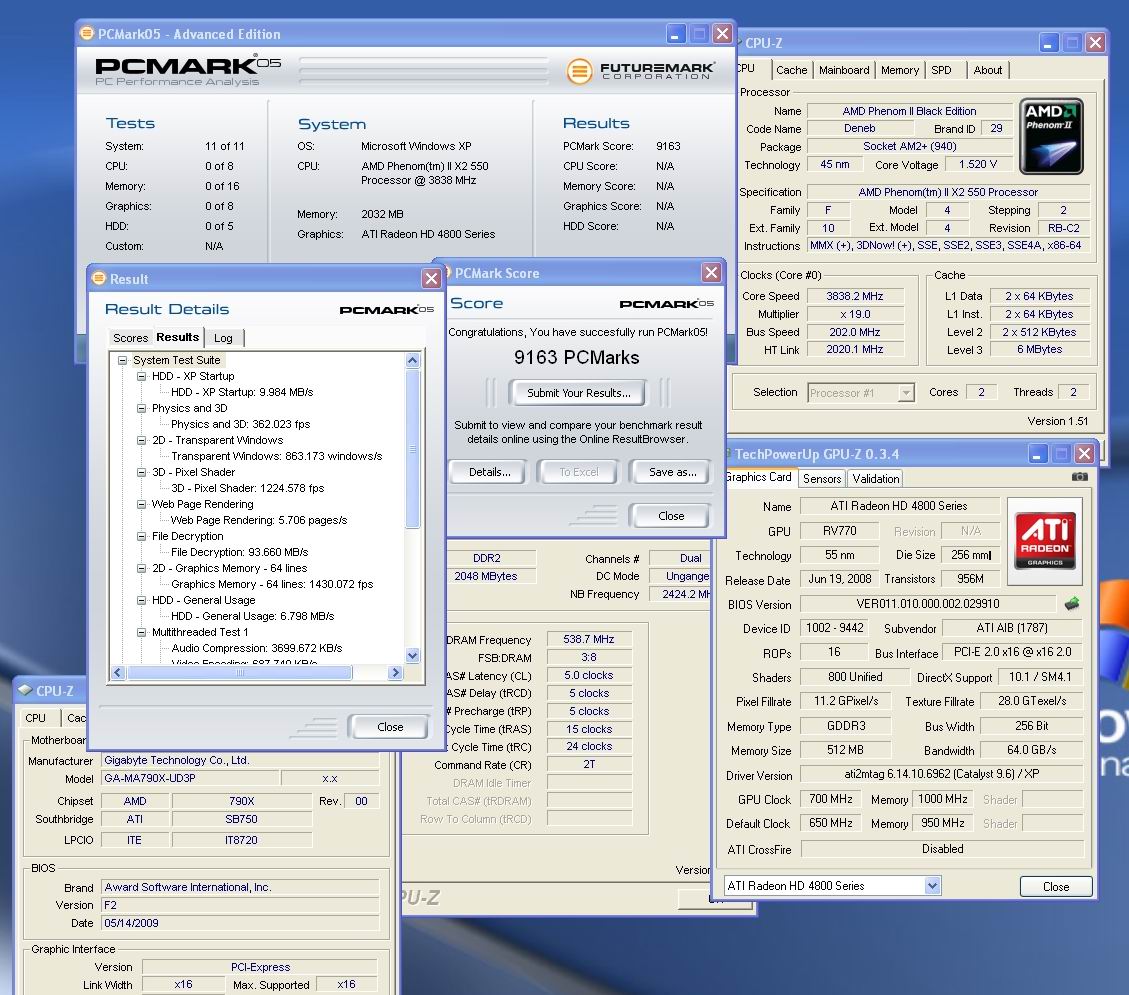Collapse the Multithreaded Test 1 node

[142, 632]
